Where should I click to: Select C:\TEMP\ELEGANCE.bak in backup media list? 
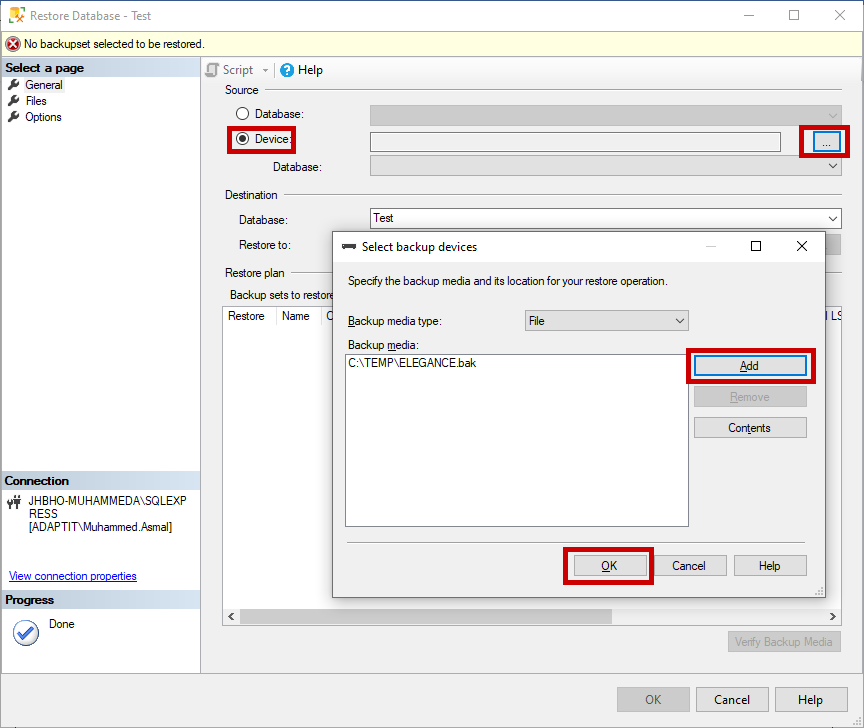click(412, 363)
